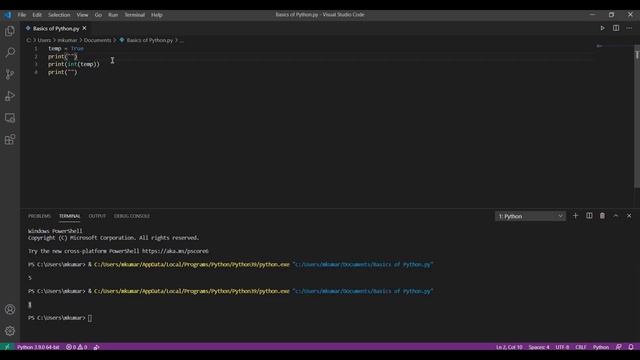This screenshot has width=640, height=360.
Task: Close the Basics of Python.py tab
Action: coord(84,28)
